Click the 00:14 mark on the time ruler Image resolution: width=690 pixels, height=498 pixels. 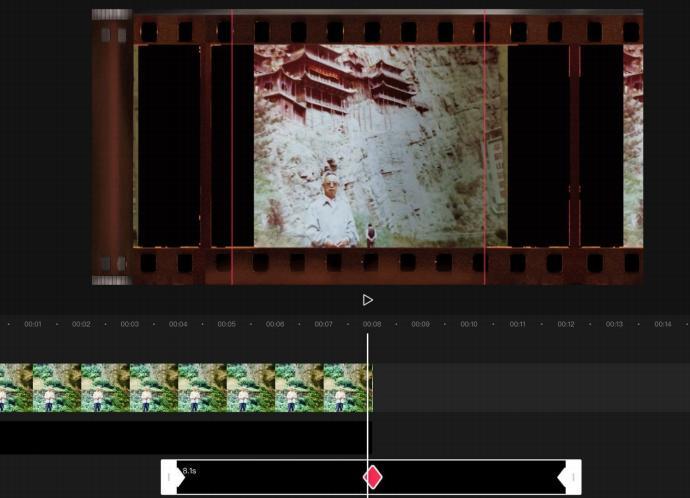(662, 324)
